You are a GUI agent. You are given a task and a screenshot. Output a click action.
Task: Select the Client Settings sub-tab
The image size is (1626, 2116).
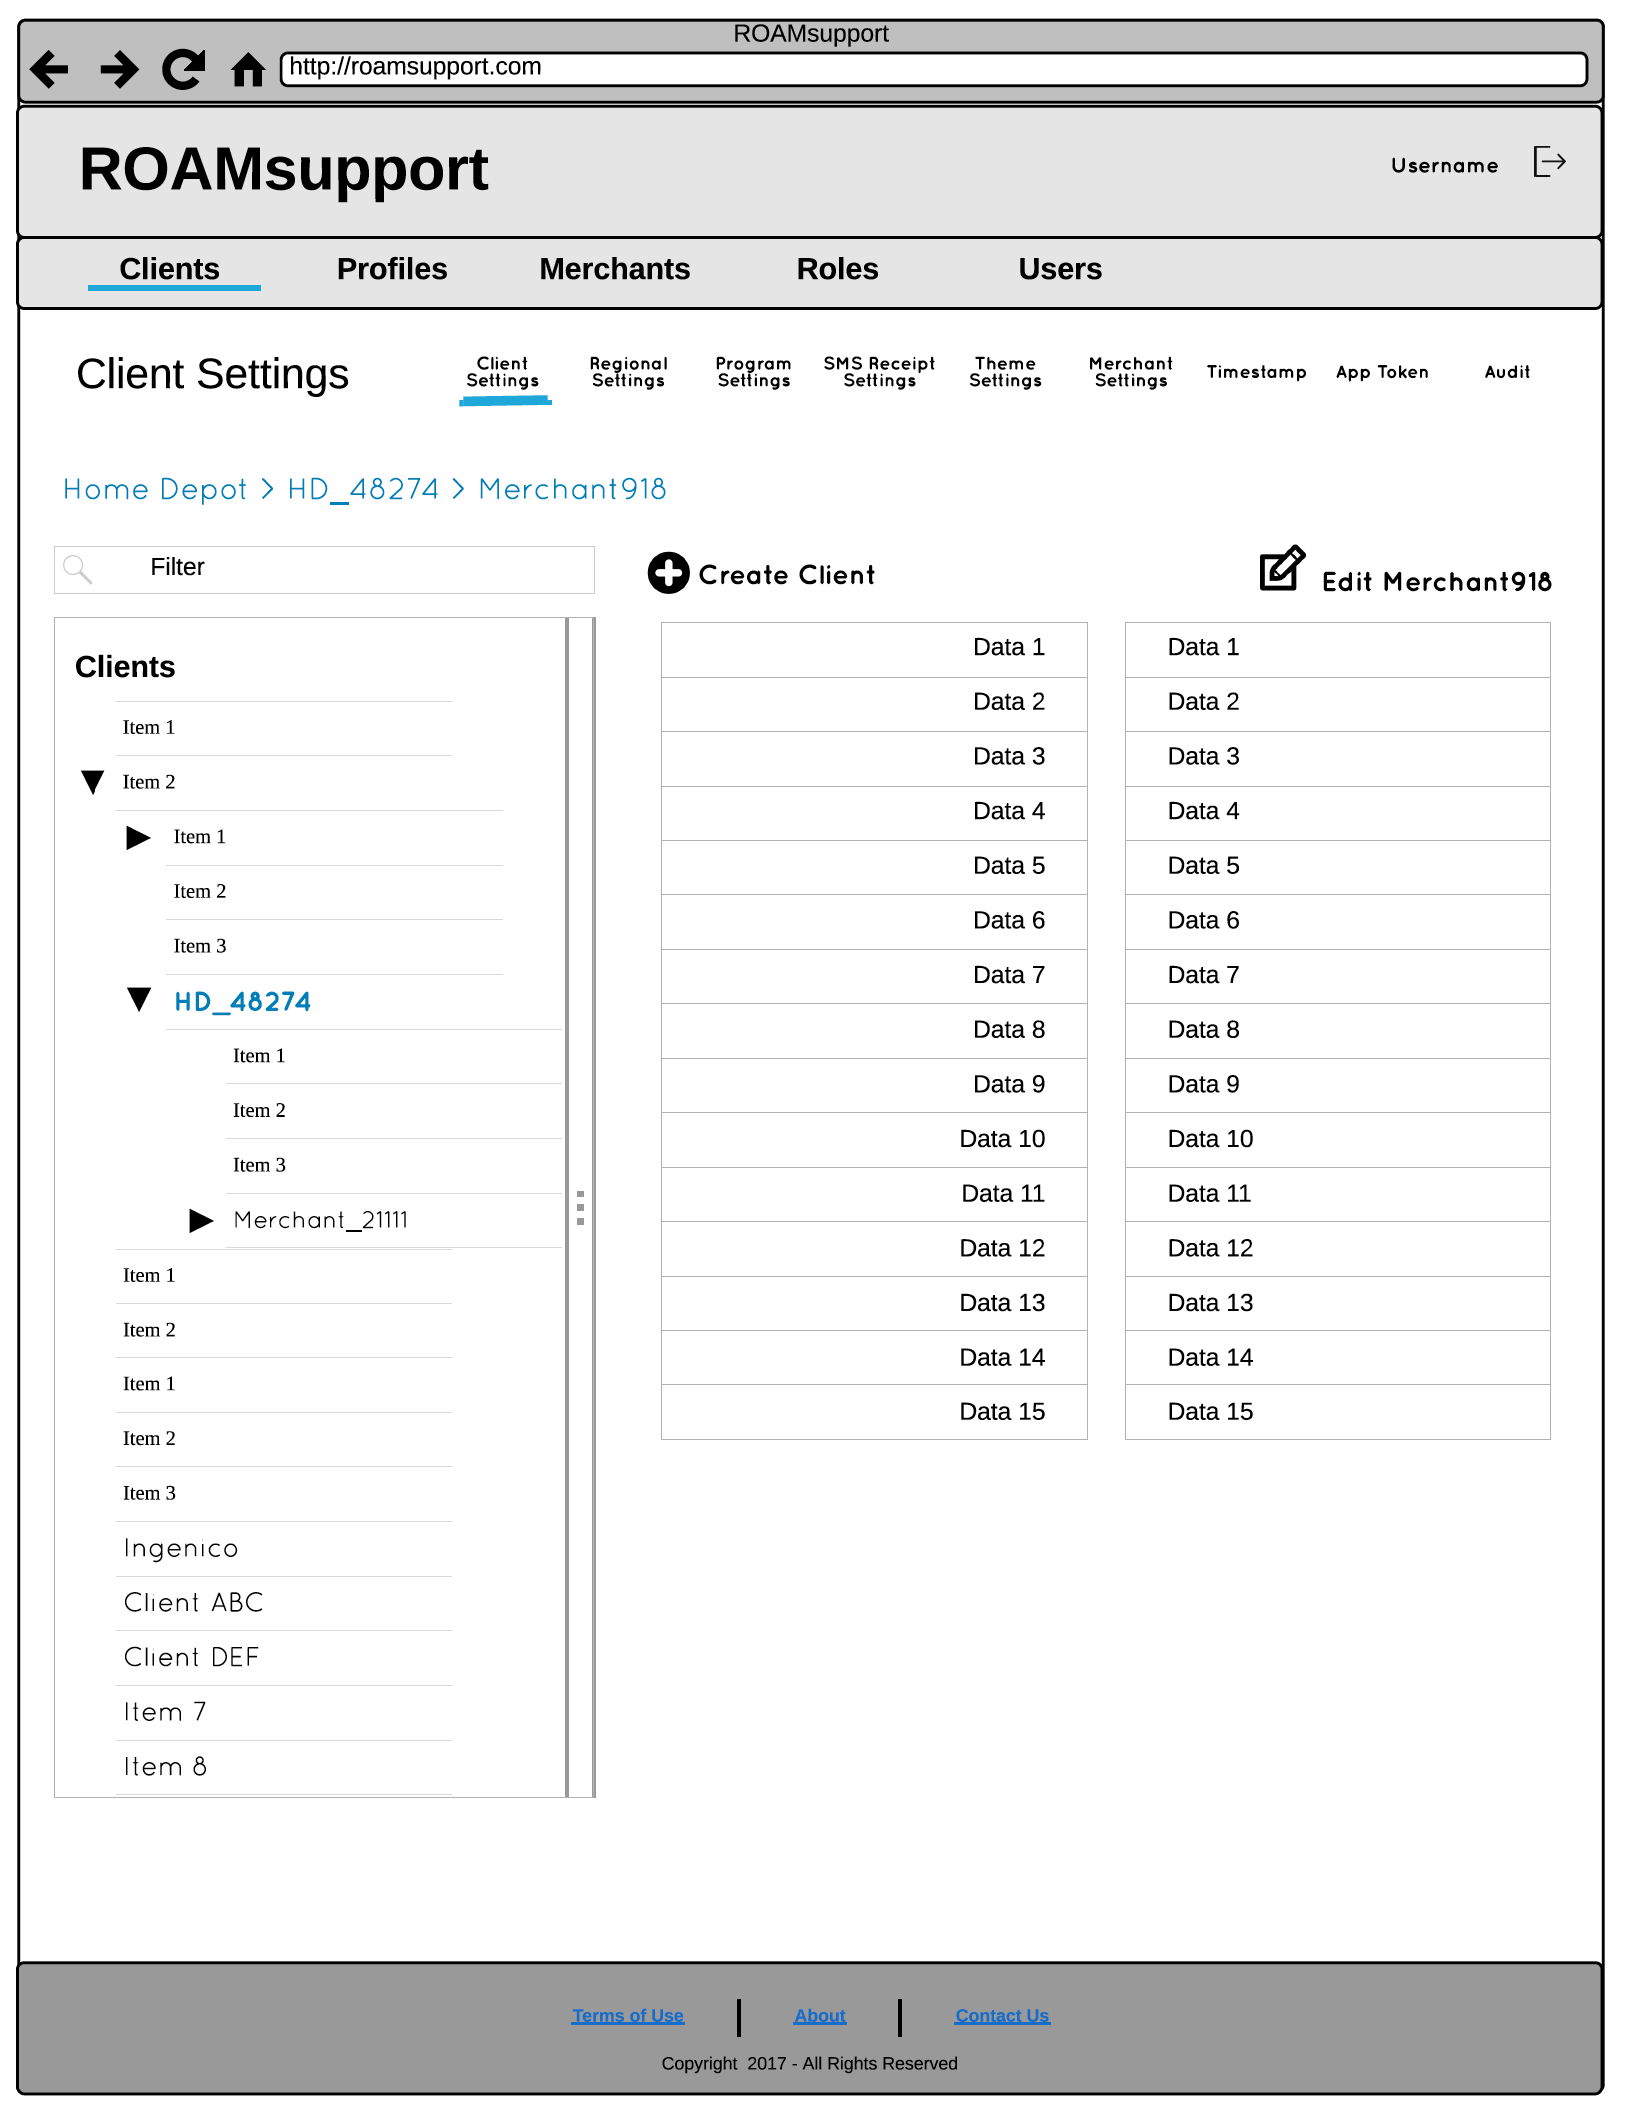[503, 372]
